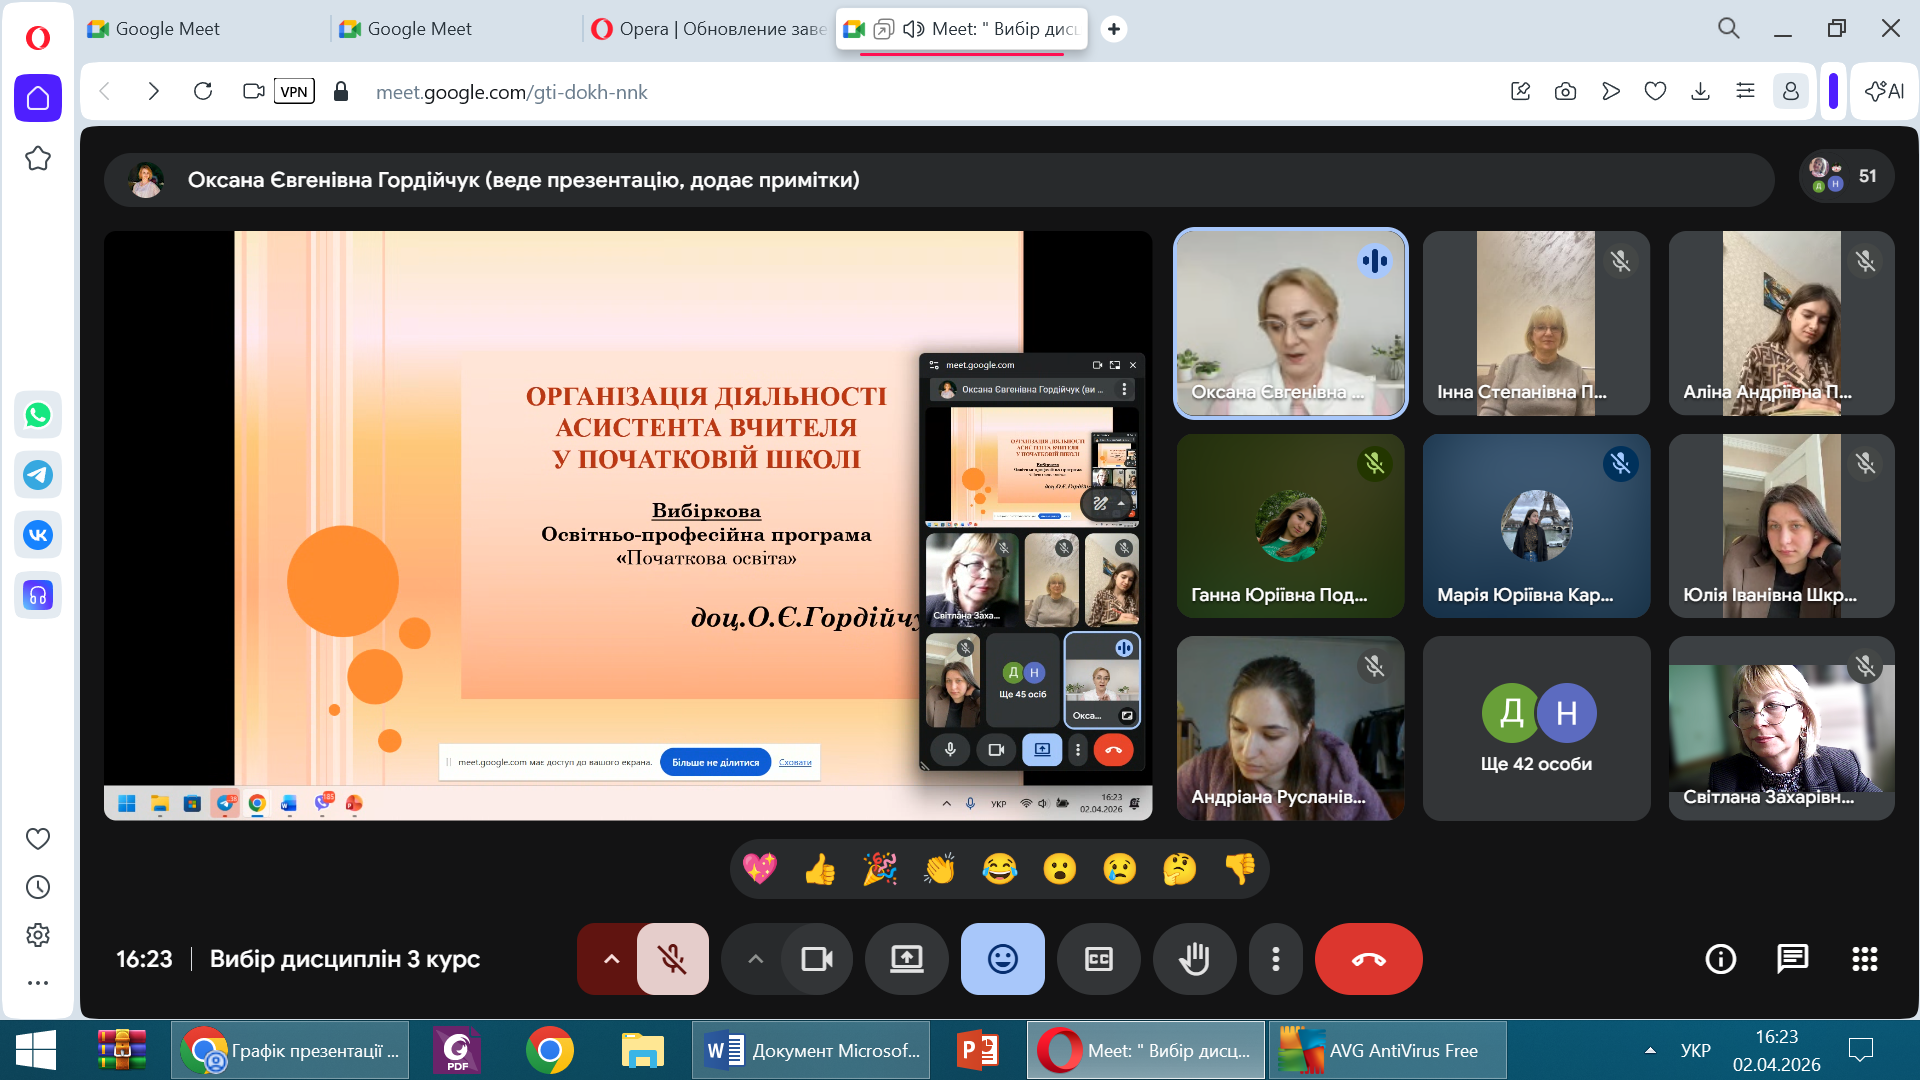Send the thinking face reaction
The image size is (1920, 1080).
1180,869
